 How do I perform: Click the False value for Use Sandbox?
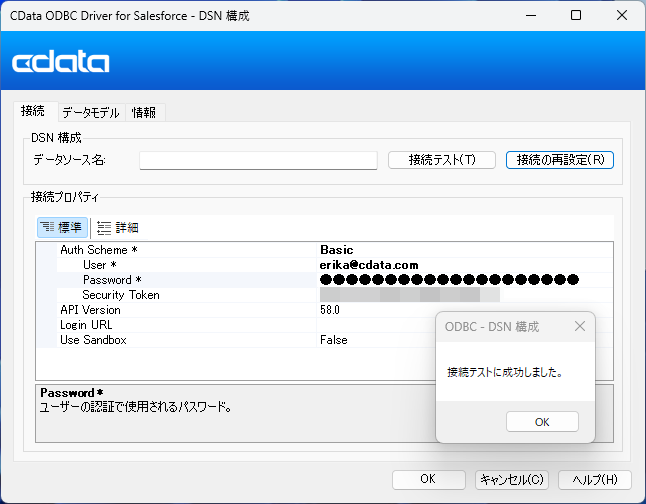tap(334, 340)
